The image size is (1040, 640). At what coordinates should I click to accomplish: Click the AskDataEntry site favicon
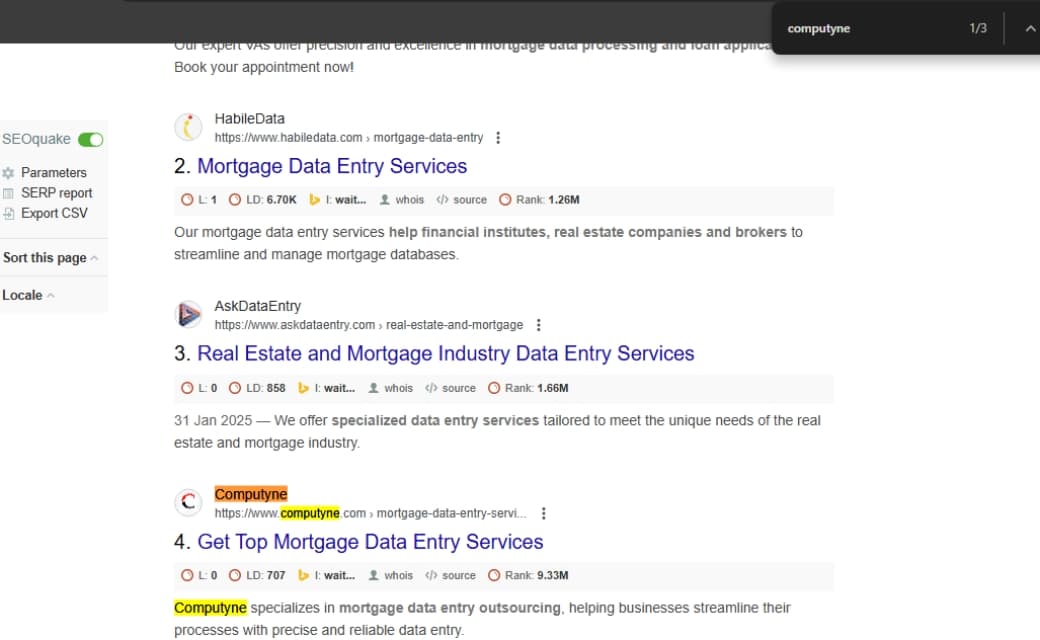click(x=188, y=314)
